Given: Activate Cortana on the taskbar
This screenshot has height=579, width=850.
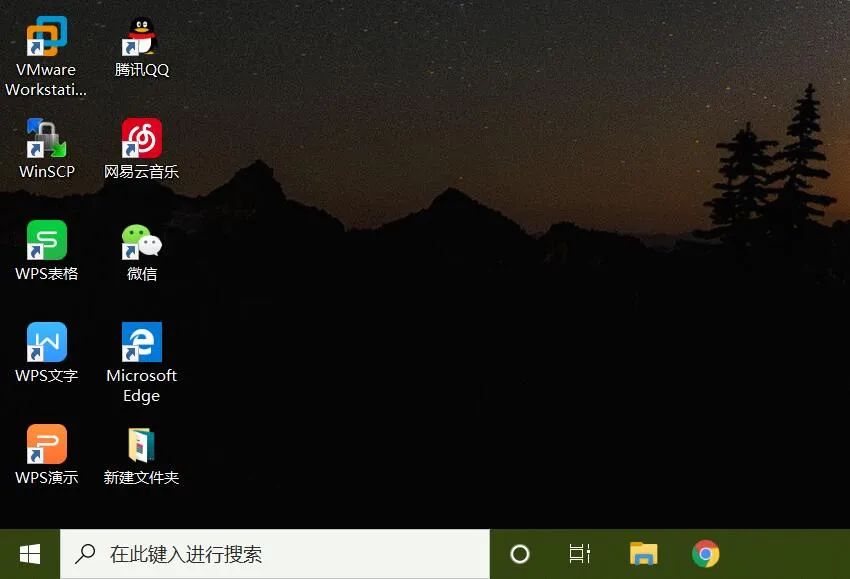Looking at the screenshot, I should pos(519,553).
